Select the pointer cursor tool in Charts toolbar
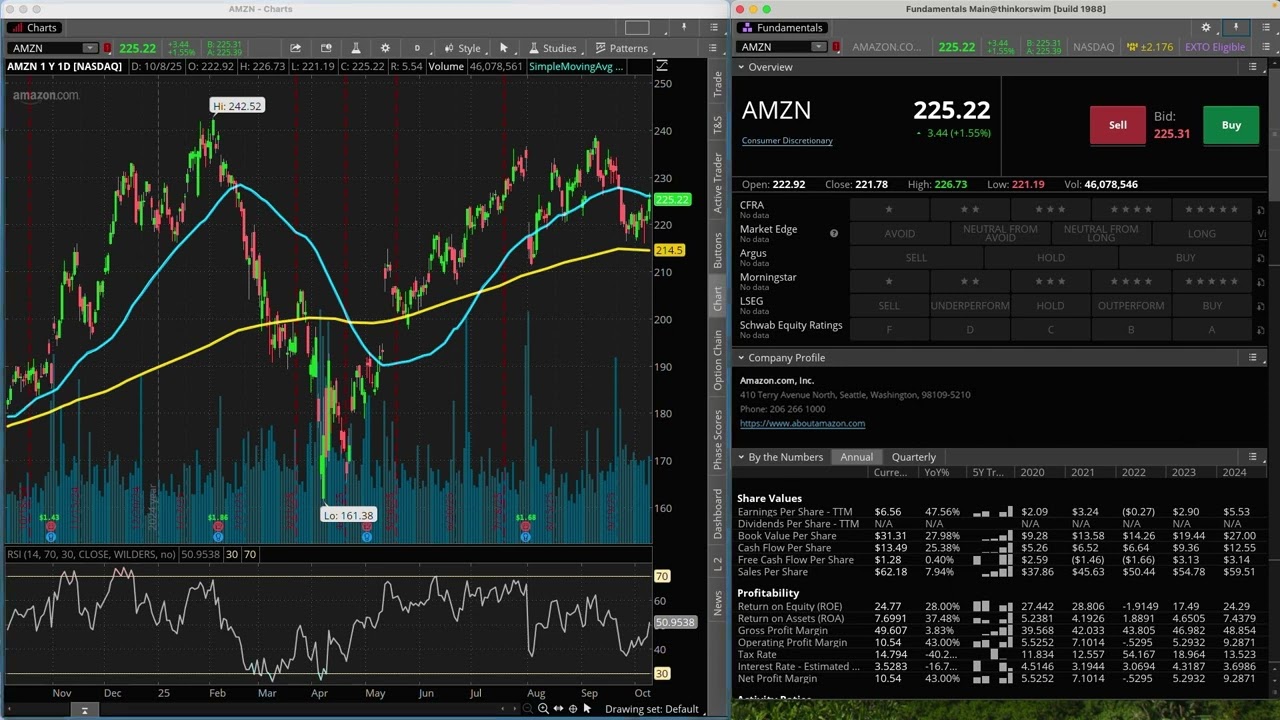 tap(504, 48)
